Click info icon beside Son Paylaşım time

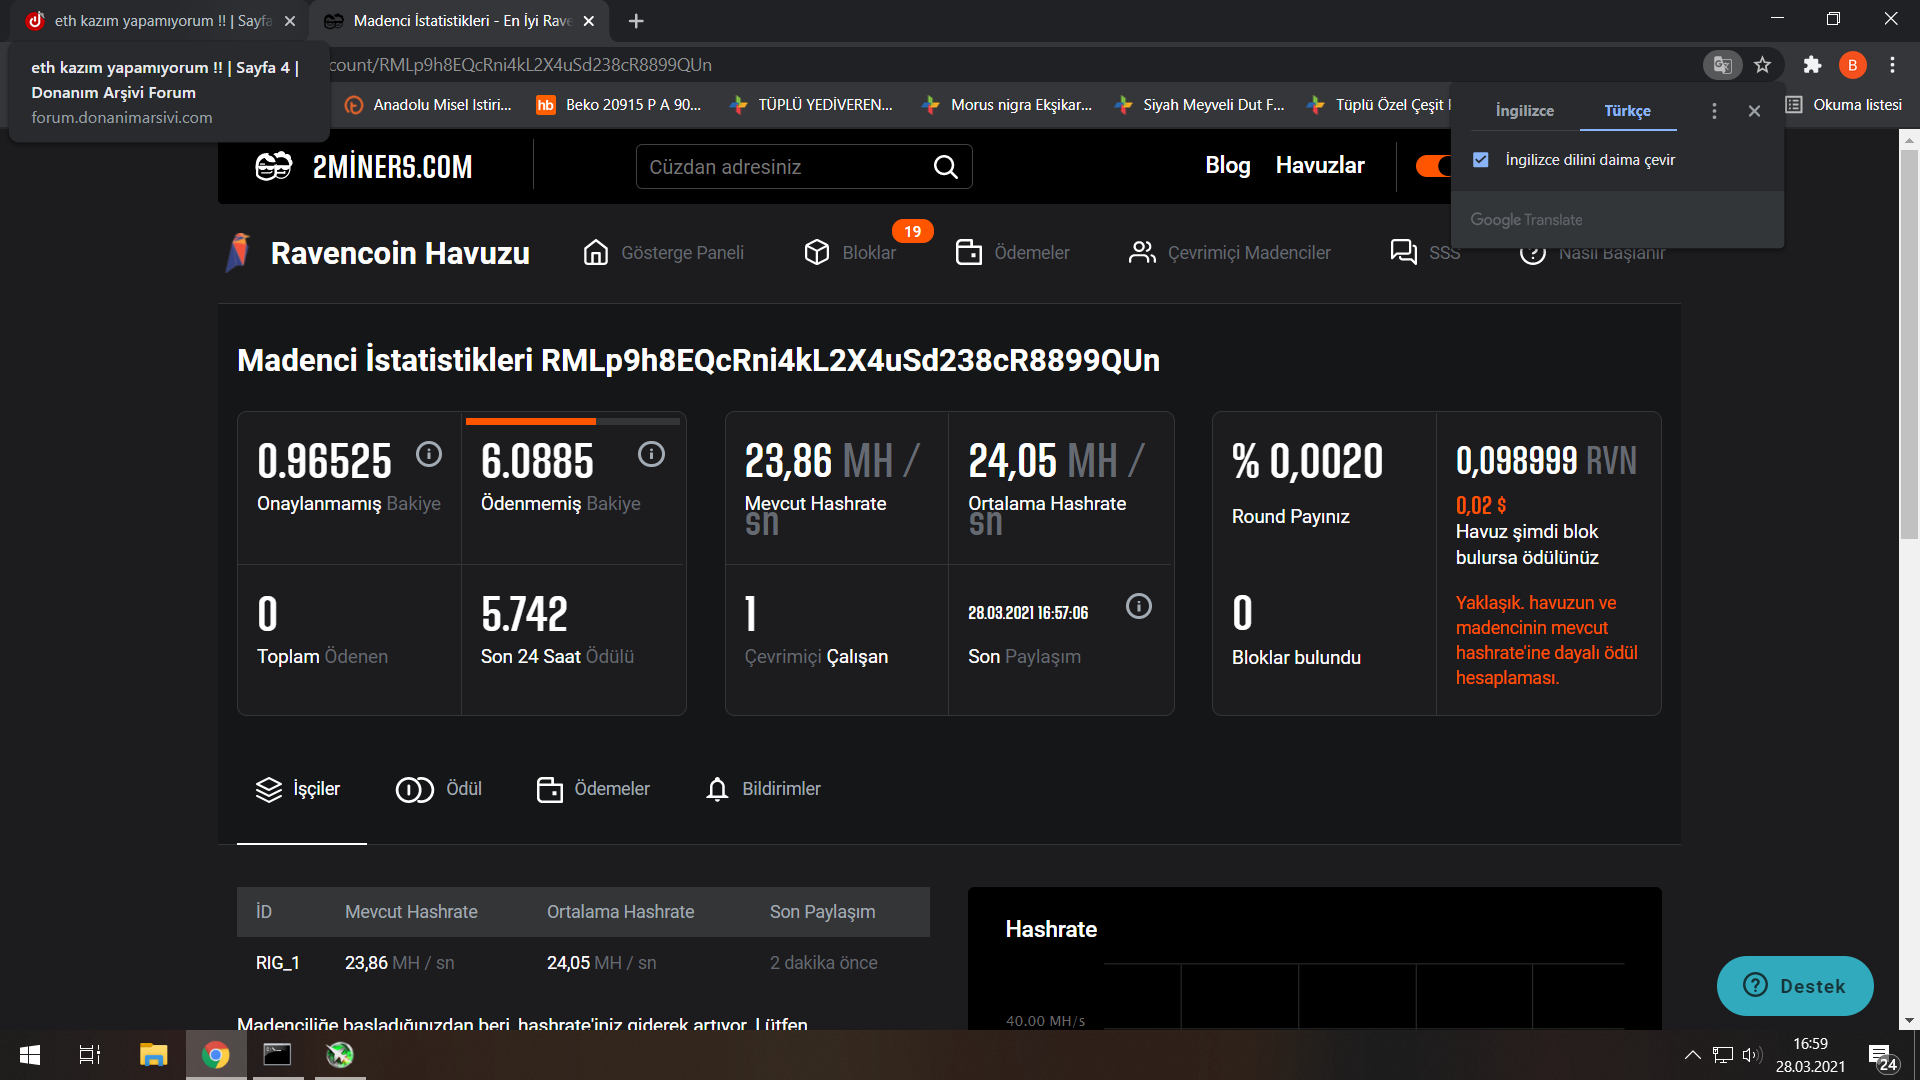tap(1138, 606)
